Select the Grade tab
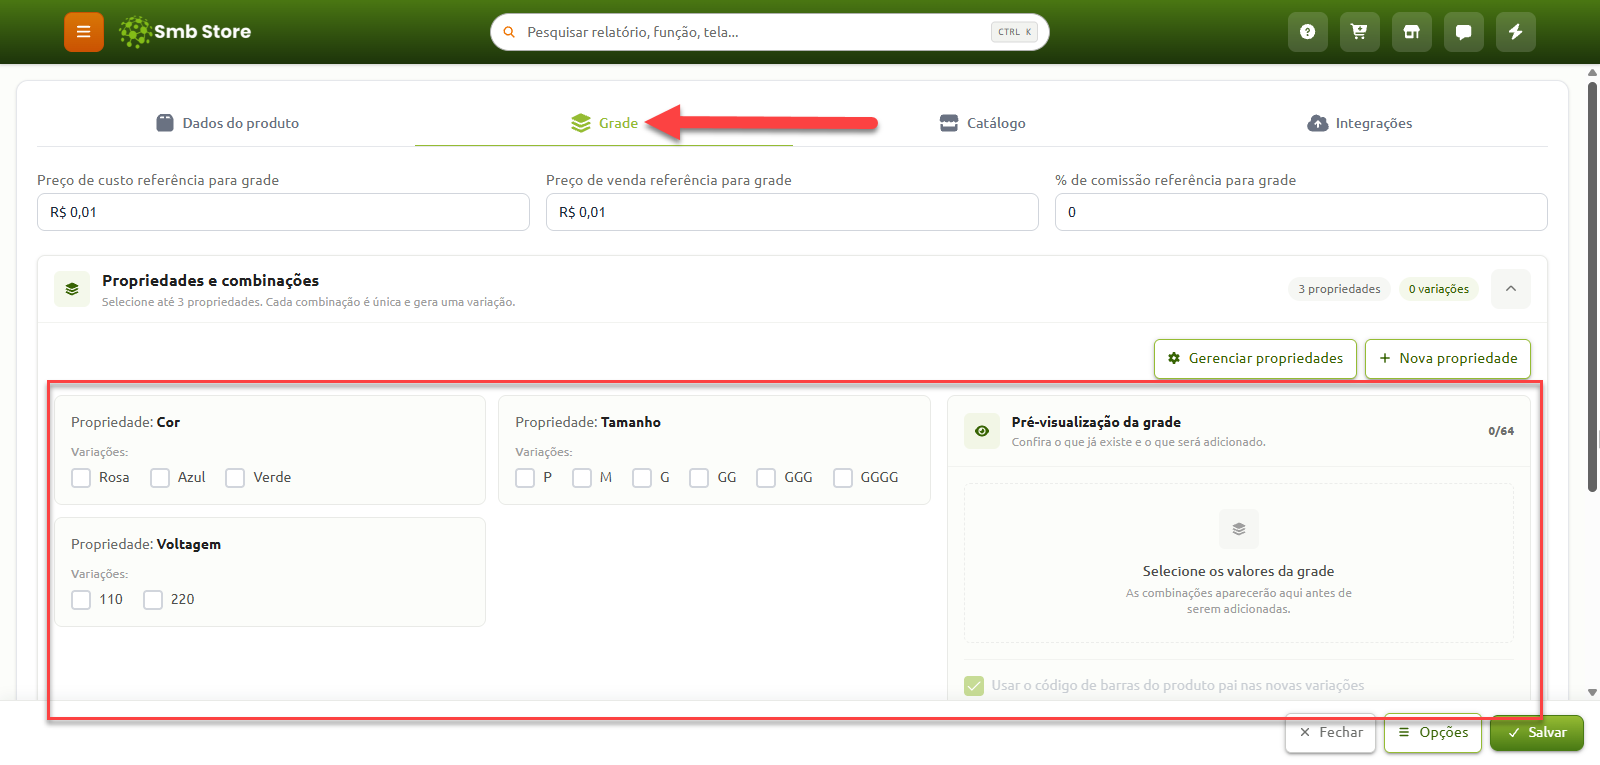Viewport: 1600px width, 765px height. (x=604, y=123)
